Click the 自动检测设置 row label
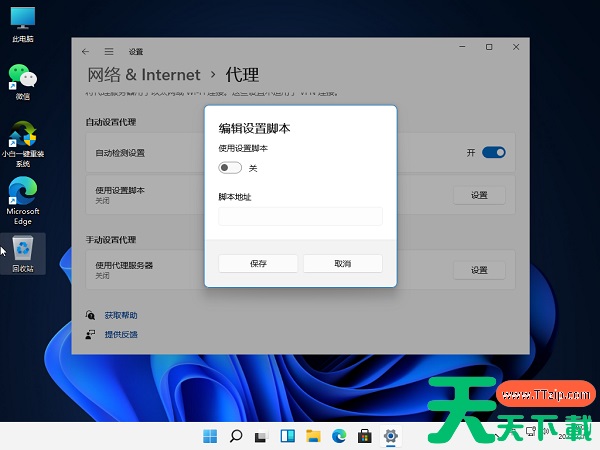Viewport: 600px width, 450px height. [120, 153]
